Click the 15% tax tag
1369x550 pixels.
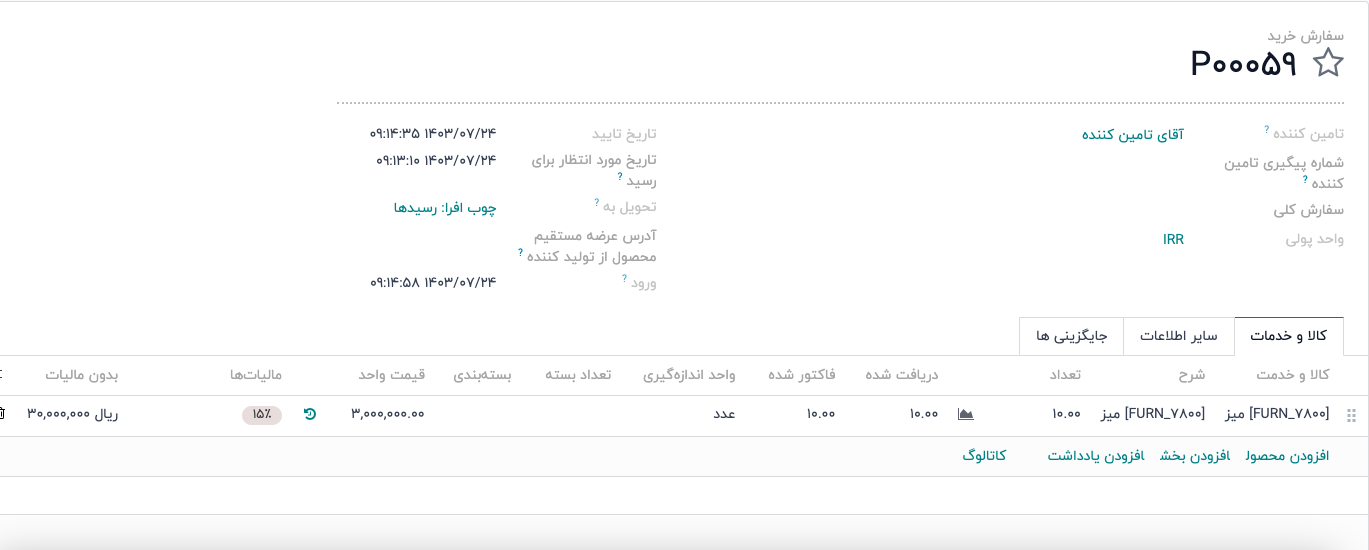262,415
